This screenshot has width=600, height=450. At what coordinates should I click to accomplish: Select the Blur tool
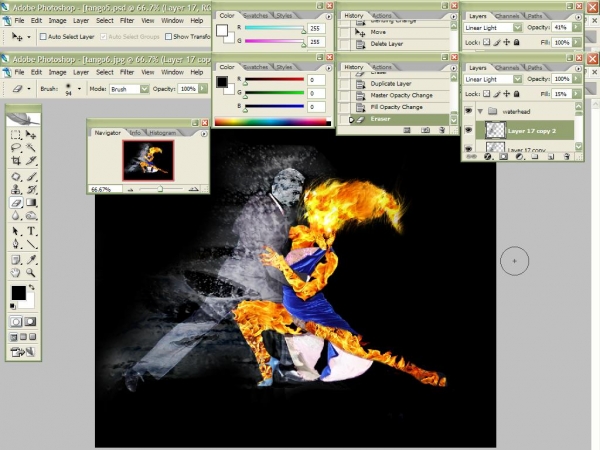pyautogui.click(x=16, y=215)
